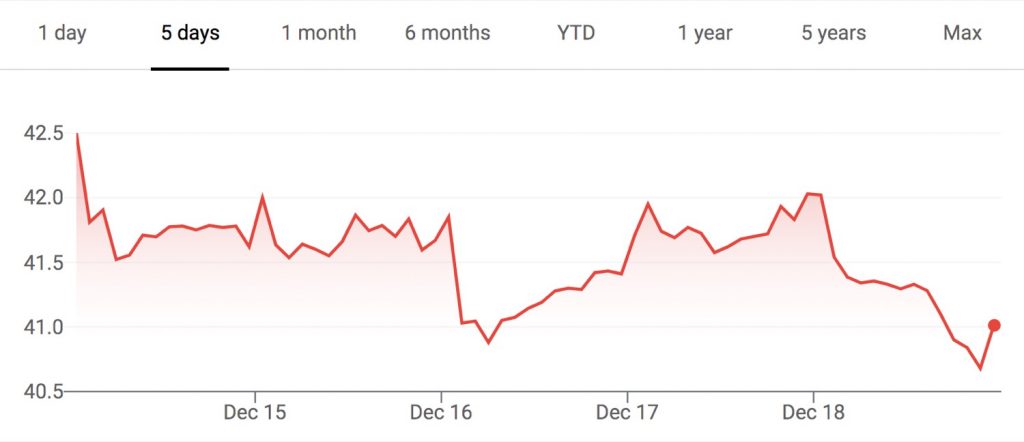Screen dimensions: 1024x442
Task: Click the red endpoint dot on chart
Action: click(x=994, y=325)
